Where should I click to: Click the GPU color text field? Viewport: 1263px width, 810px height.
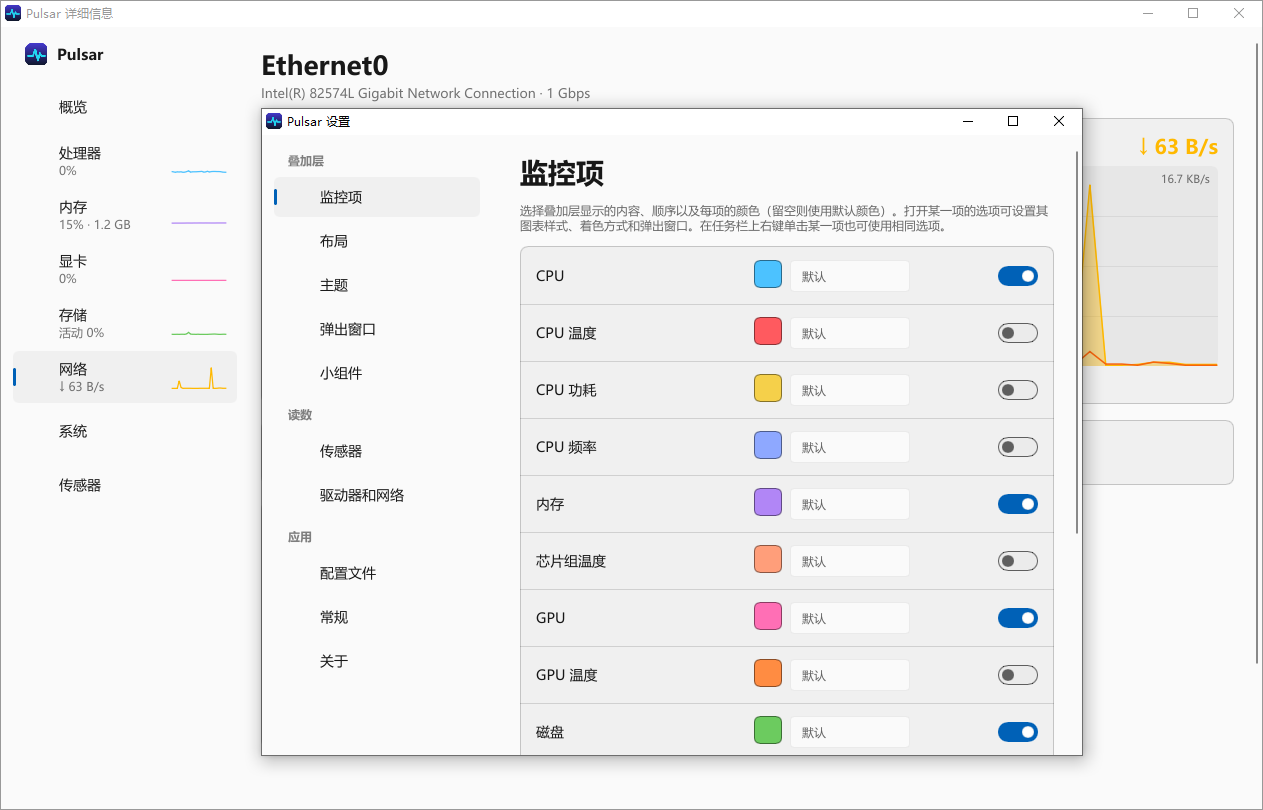point(850,618)
